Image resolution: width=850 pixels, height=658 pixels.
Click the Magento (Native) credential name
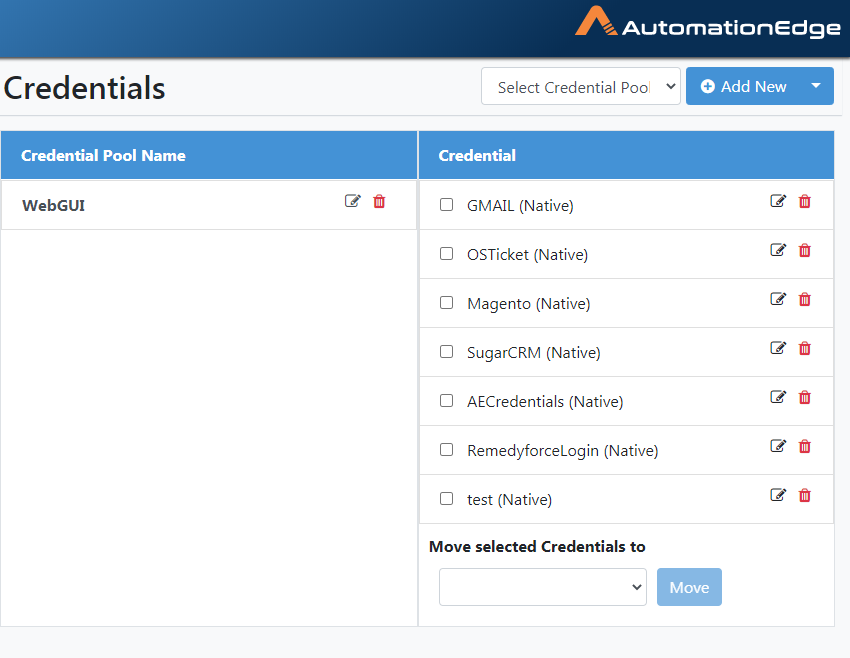point(529,304)
